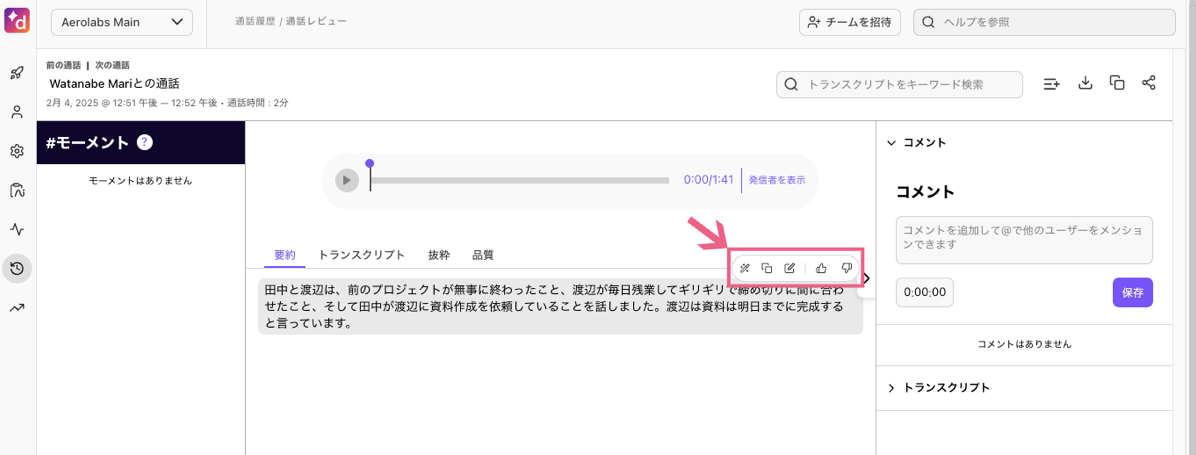This screenshot has height=455, width=1196.
Task: Click the summary paragraph text
Action: point(560,306)
